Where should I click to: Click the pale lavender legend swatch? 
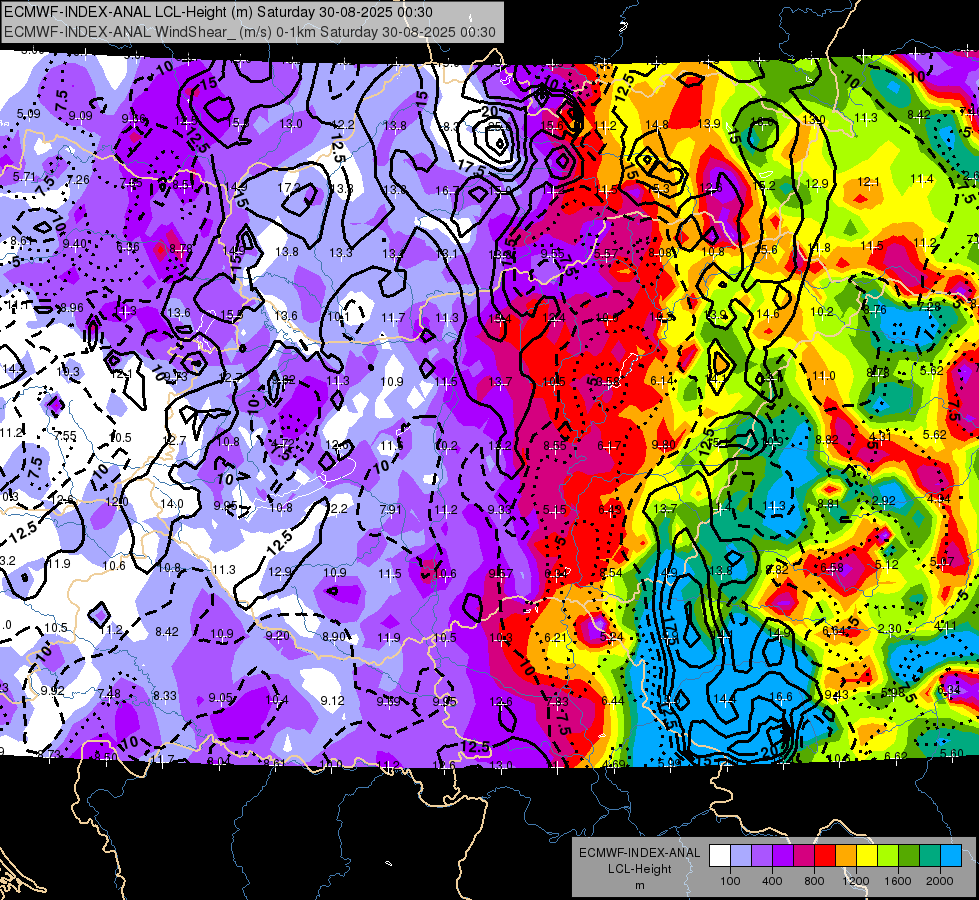pyautogui.click(x=741, y=856)
